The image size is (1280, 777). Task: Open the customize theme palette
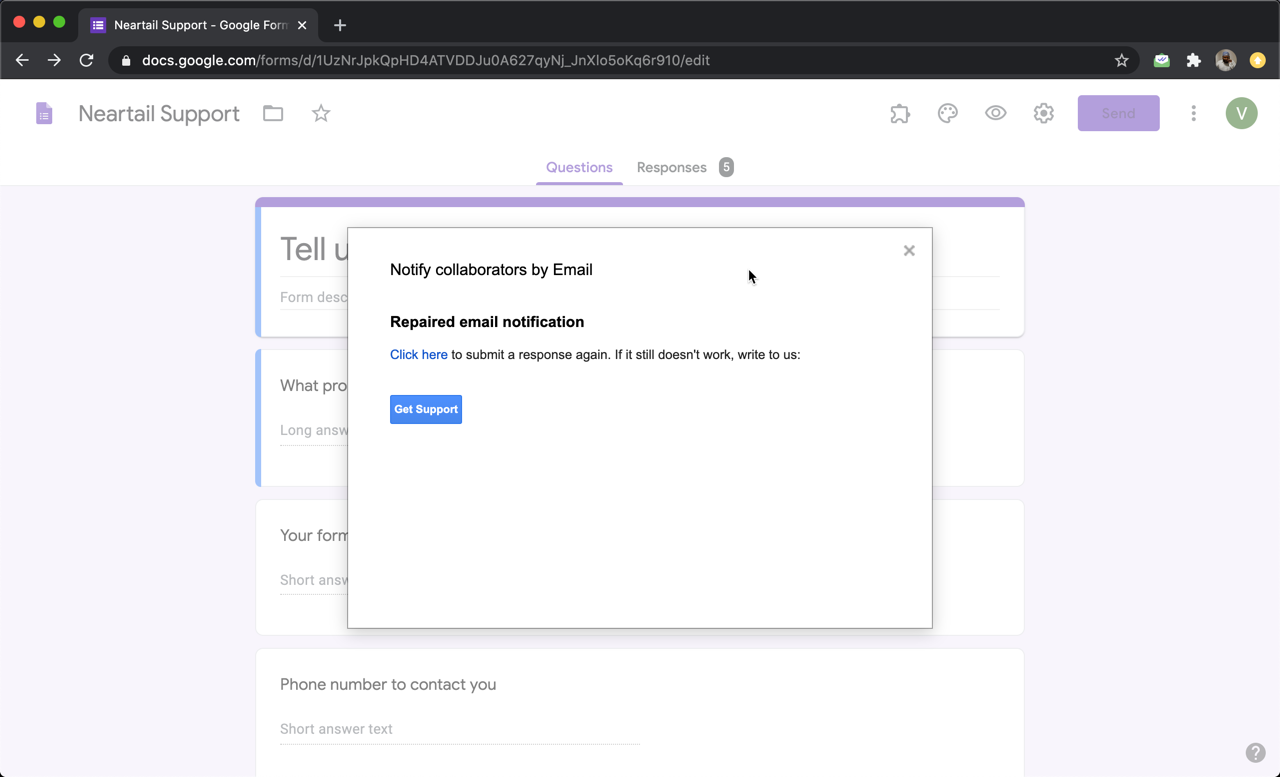(948, 114)
